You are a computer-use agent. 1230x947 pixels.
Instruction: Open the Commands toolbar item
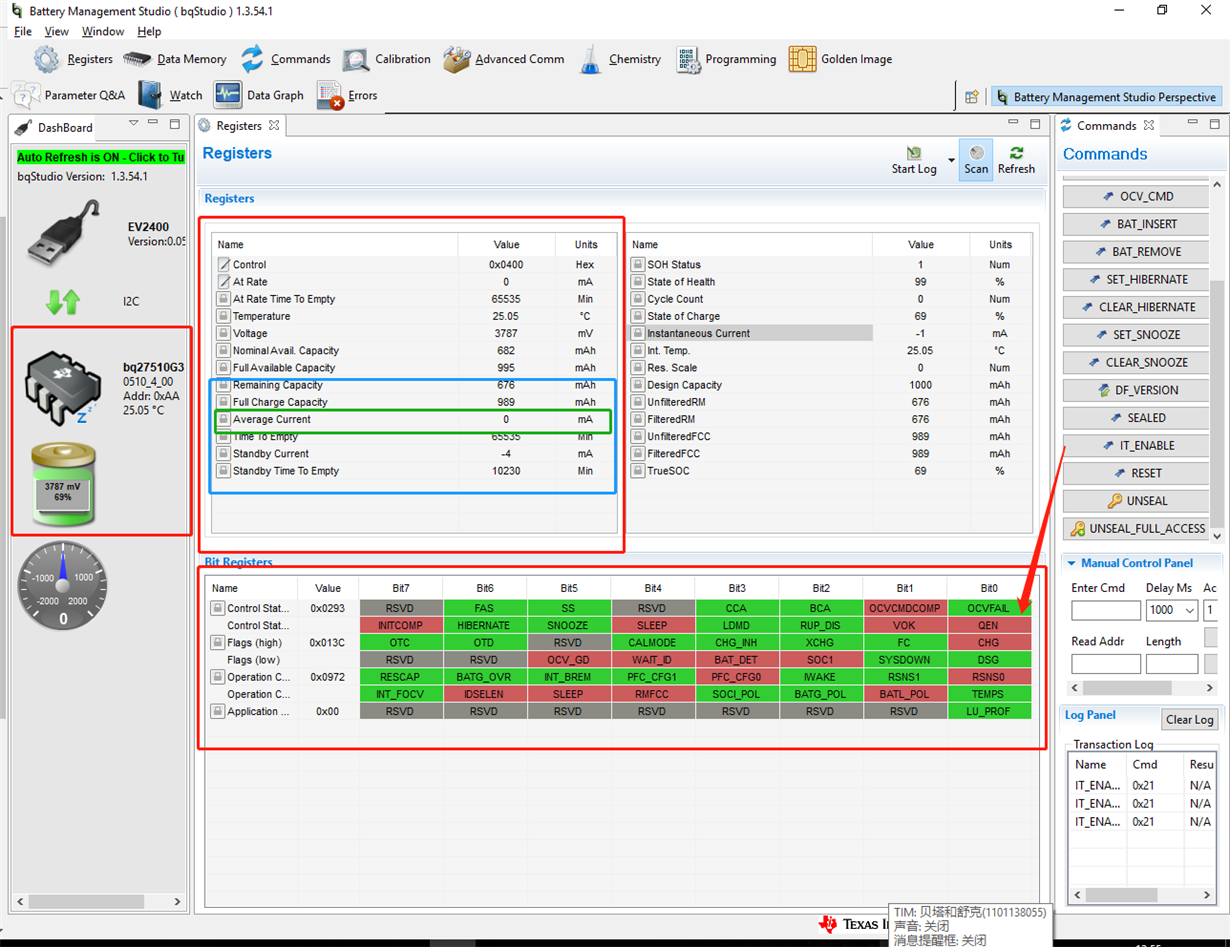(285, 59)
